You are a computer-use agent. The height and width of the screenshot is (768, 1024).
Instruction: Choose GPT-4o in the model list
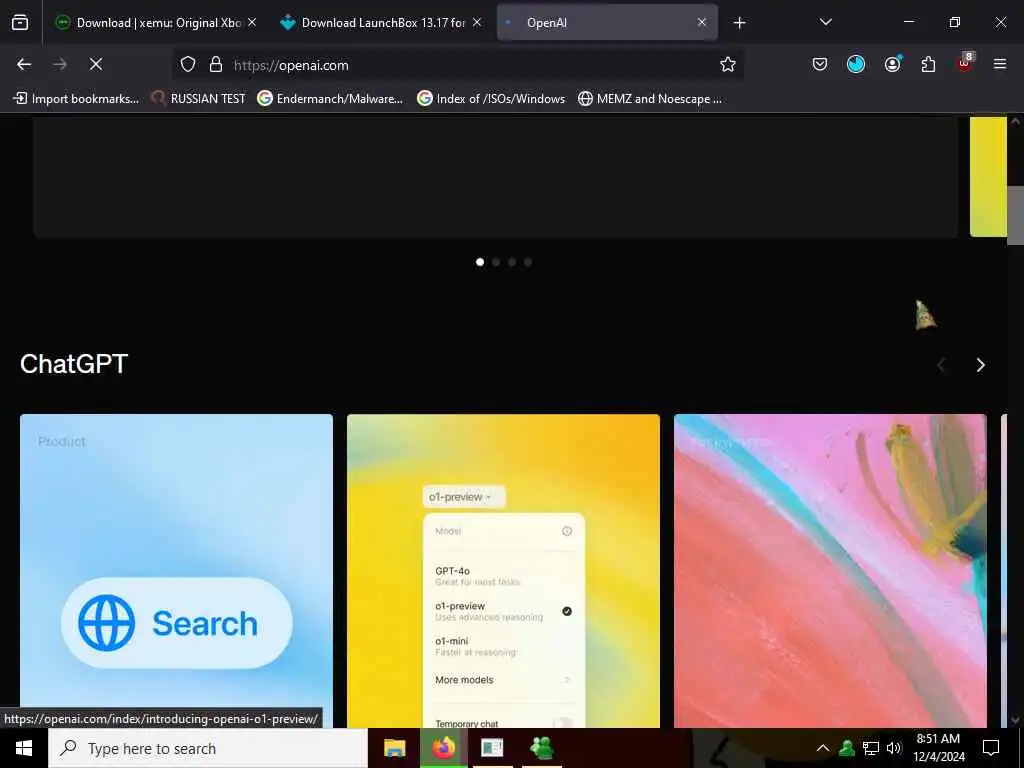[x=504, y=575]
